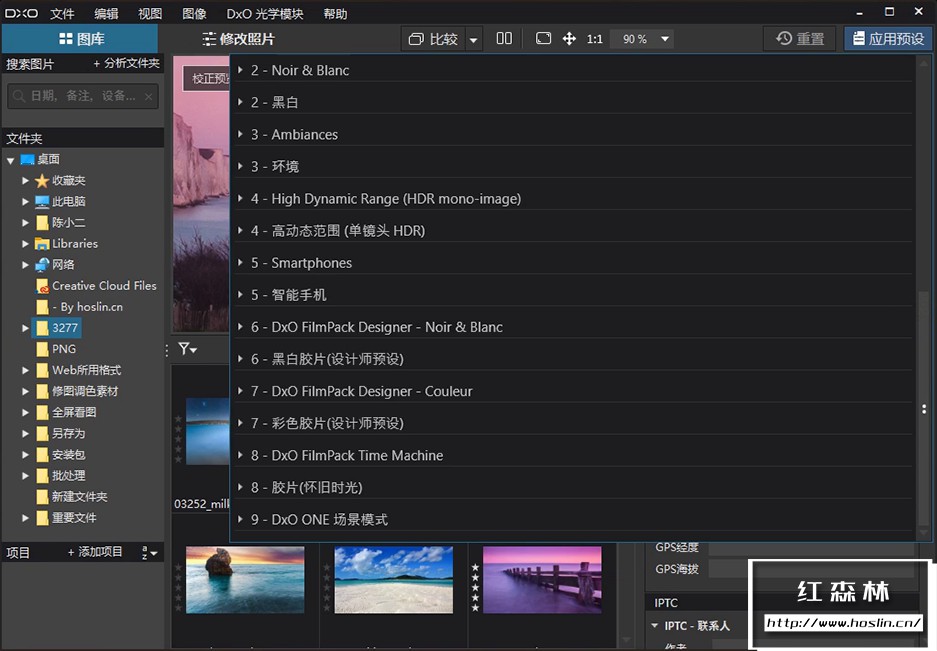Click the fit-to-screen icon in the toolbar

tap(545, 38)
